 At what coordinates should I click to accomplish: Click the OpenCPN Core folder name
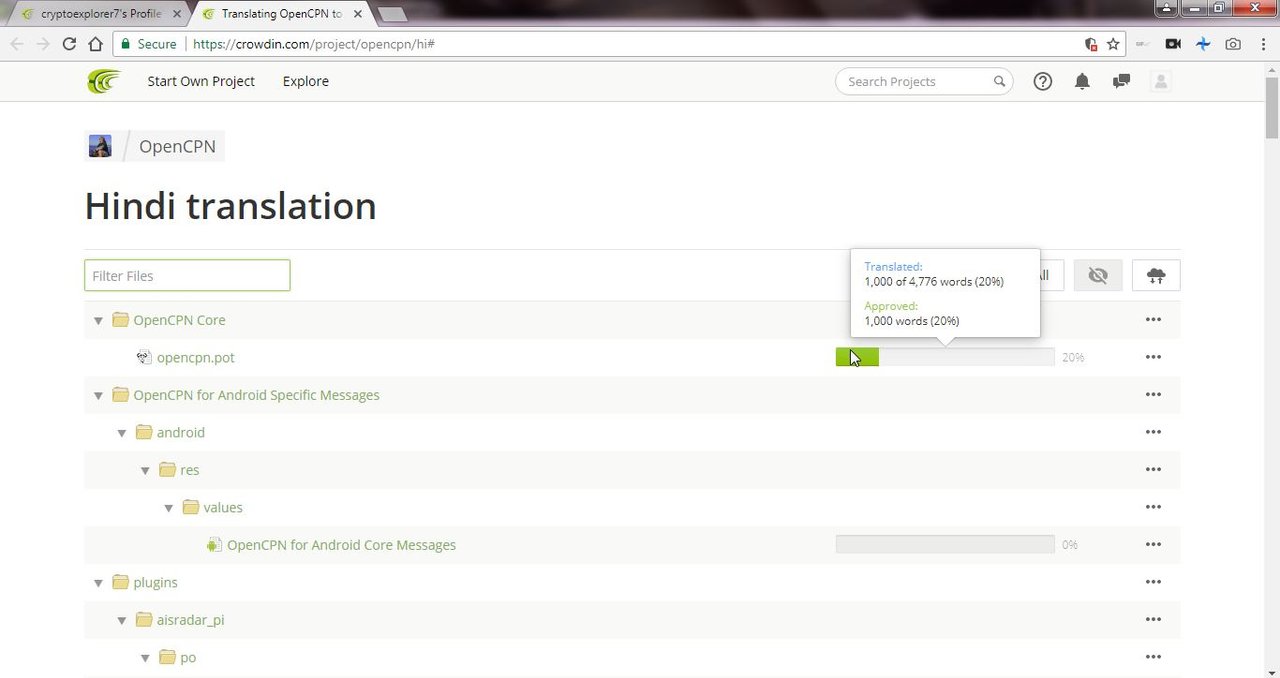click(x=179, y=320)
